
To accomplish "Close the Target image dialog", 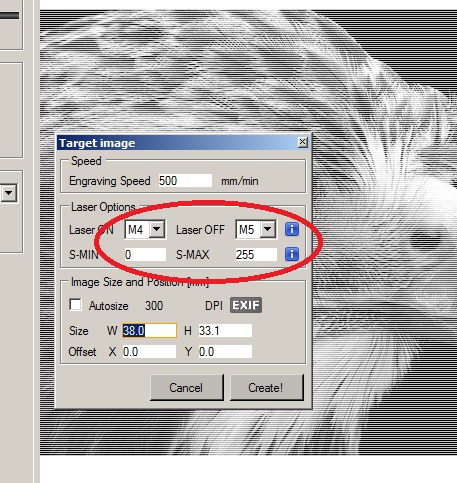I will tap(302, 142).
